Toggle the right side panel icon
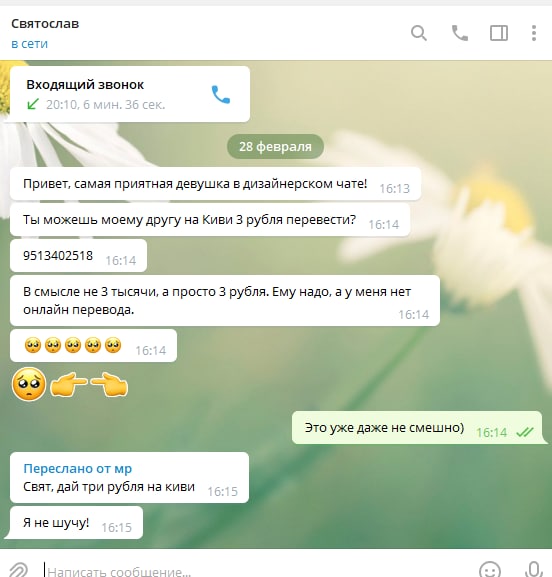 [x=499, y=33]
